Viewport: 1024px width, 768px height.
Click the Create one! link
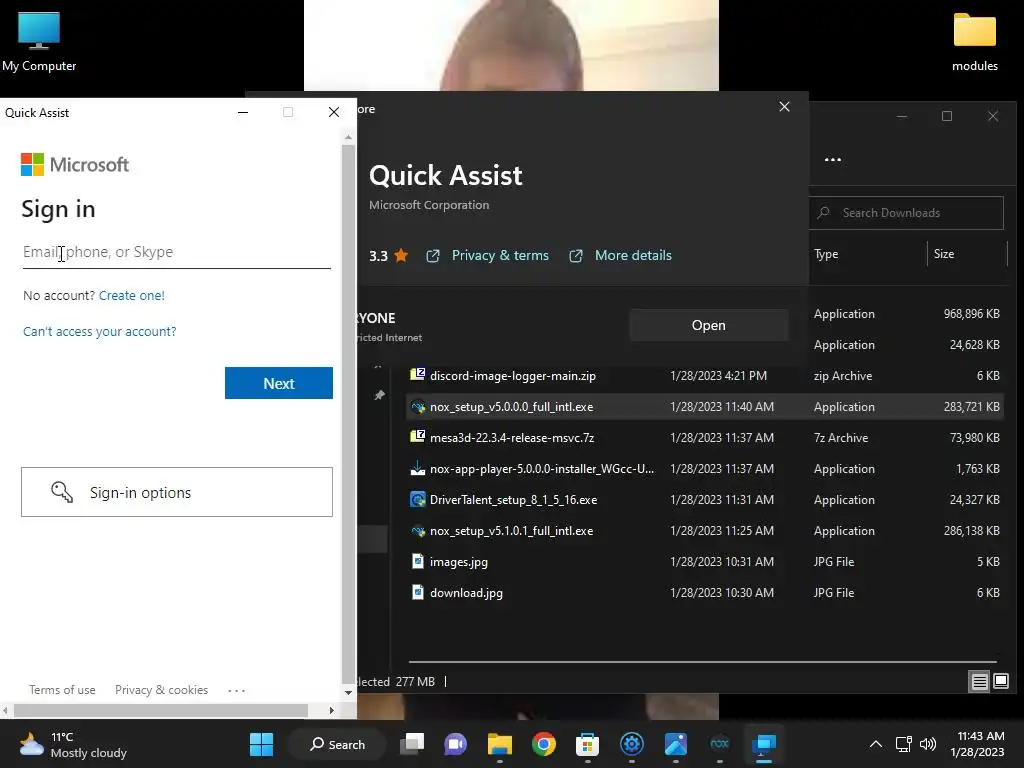pos(131,295)
